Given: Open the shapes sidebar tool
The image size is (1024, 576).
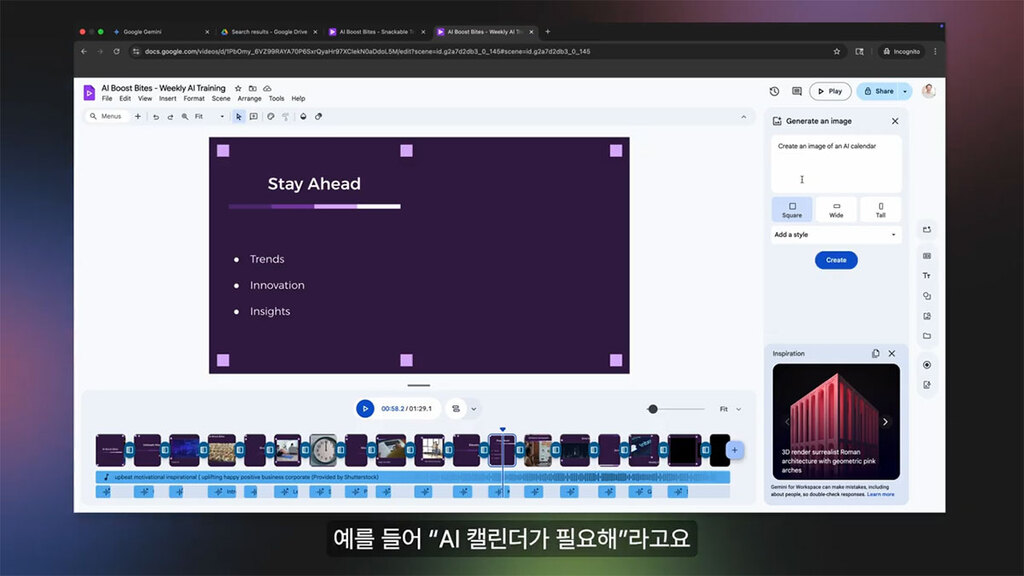Looking at the screenshot, I should 927,296.
